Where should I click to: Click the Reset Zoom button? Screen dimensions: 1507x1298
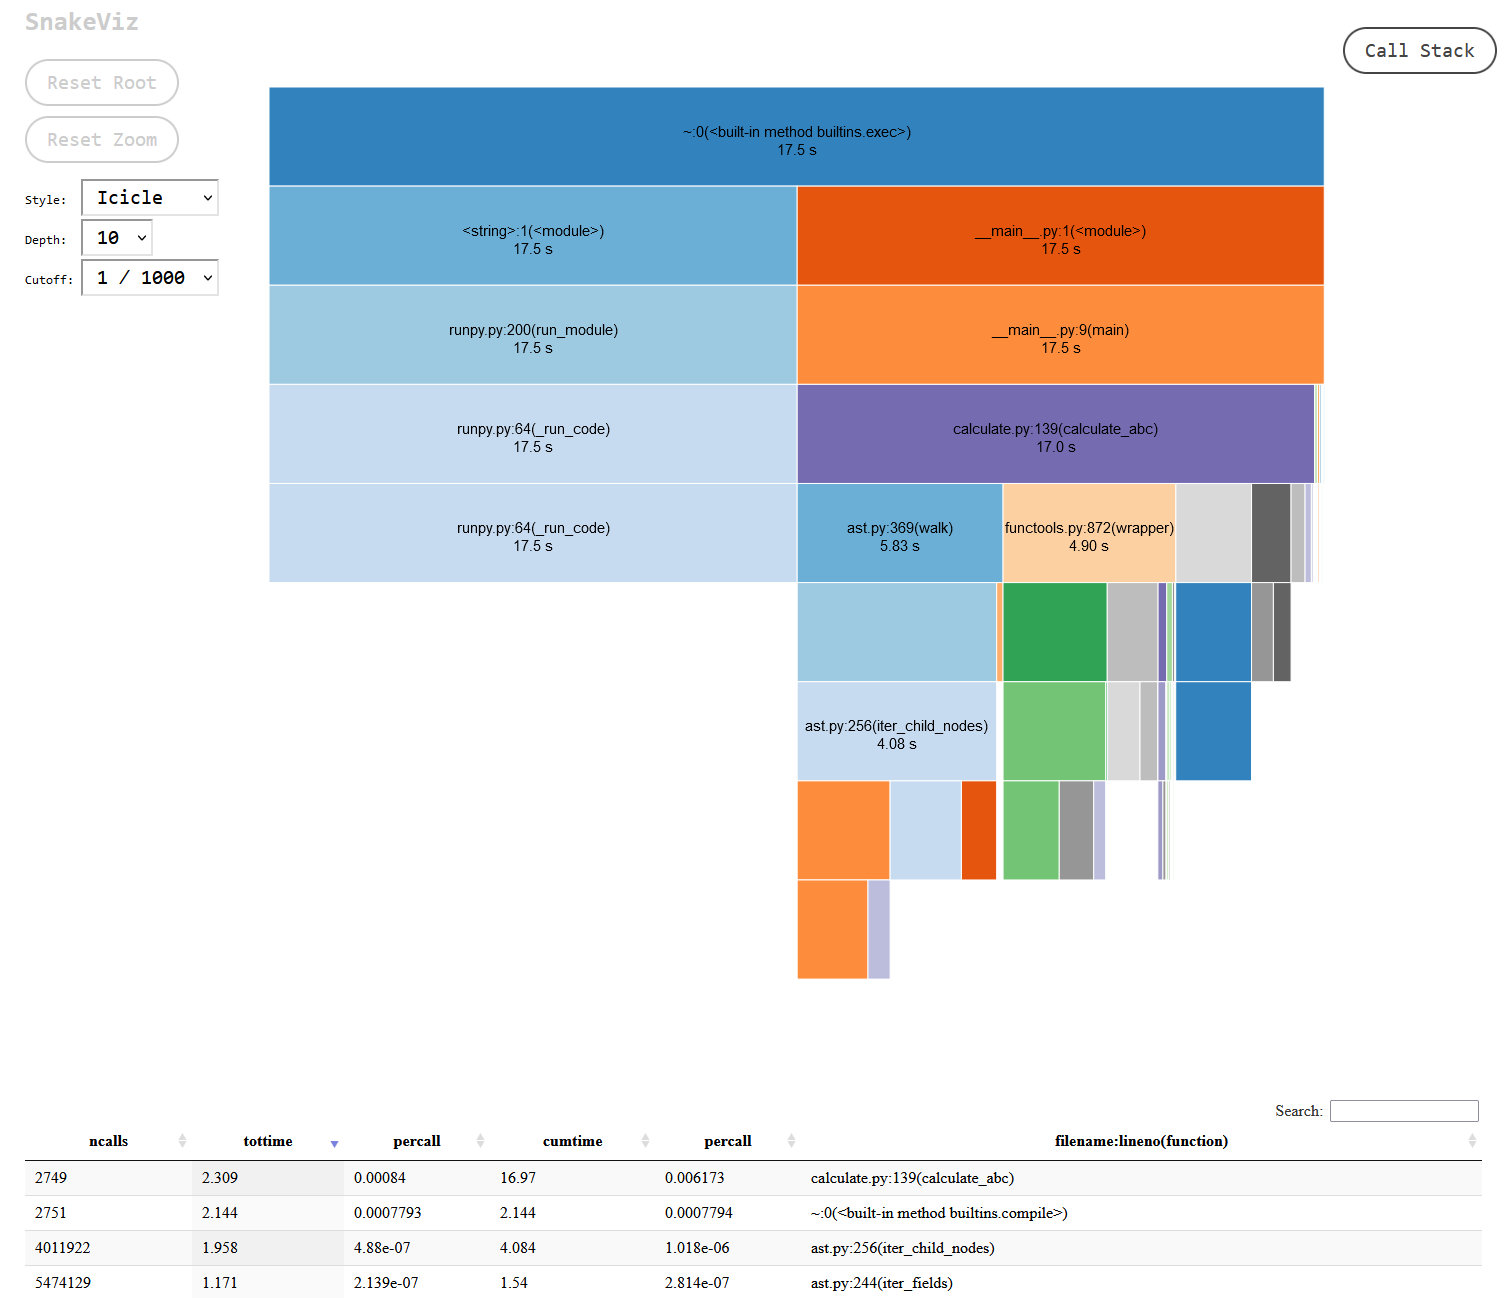pyautogui.click(x=102, y=140)
